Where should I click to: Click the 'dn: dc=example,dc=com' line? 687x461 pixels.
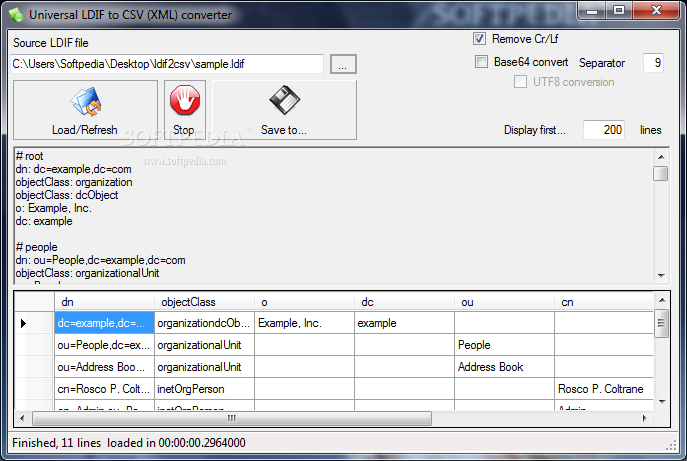73,169
